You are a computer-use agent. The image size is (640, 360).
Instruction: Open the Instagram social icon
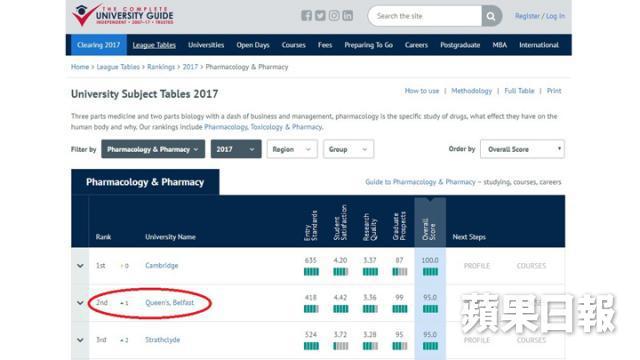coord(334,16)
